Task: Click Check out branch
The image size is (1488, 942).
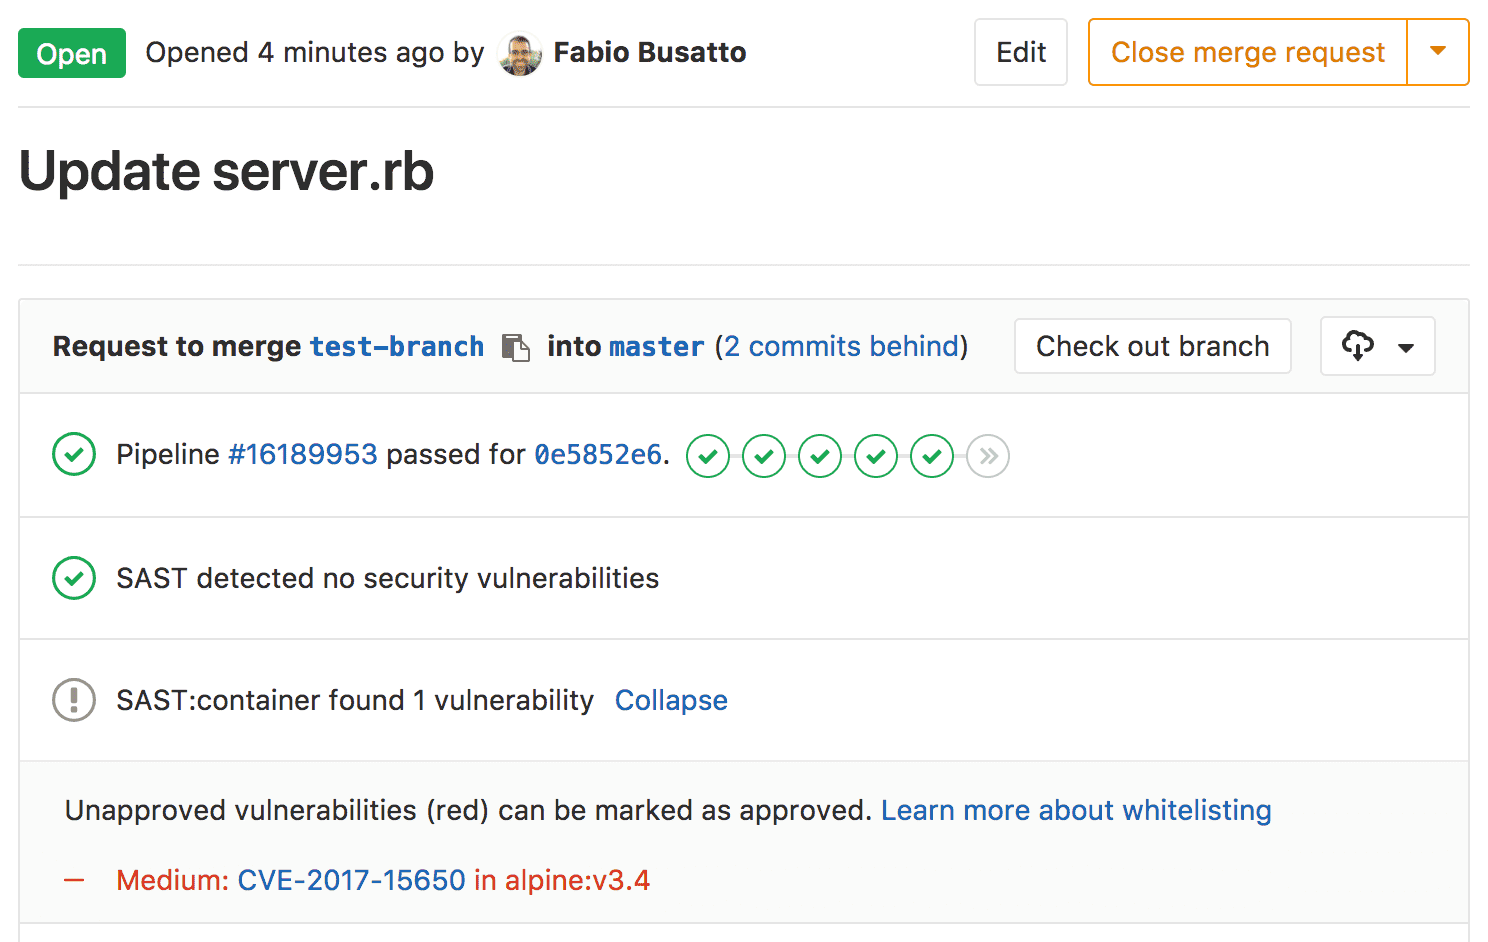Action: 1152,346
